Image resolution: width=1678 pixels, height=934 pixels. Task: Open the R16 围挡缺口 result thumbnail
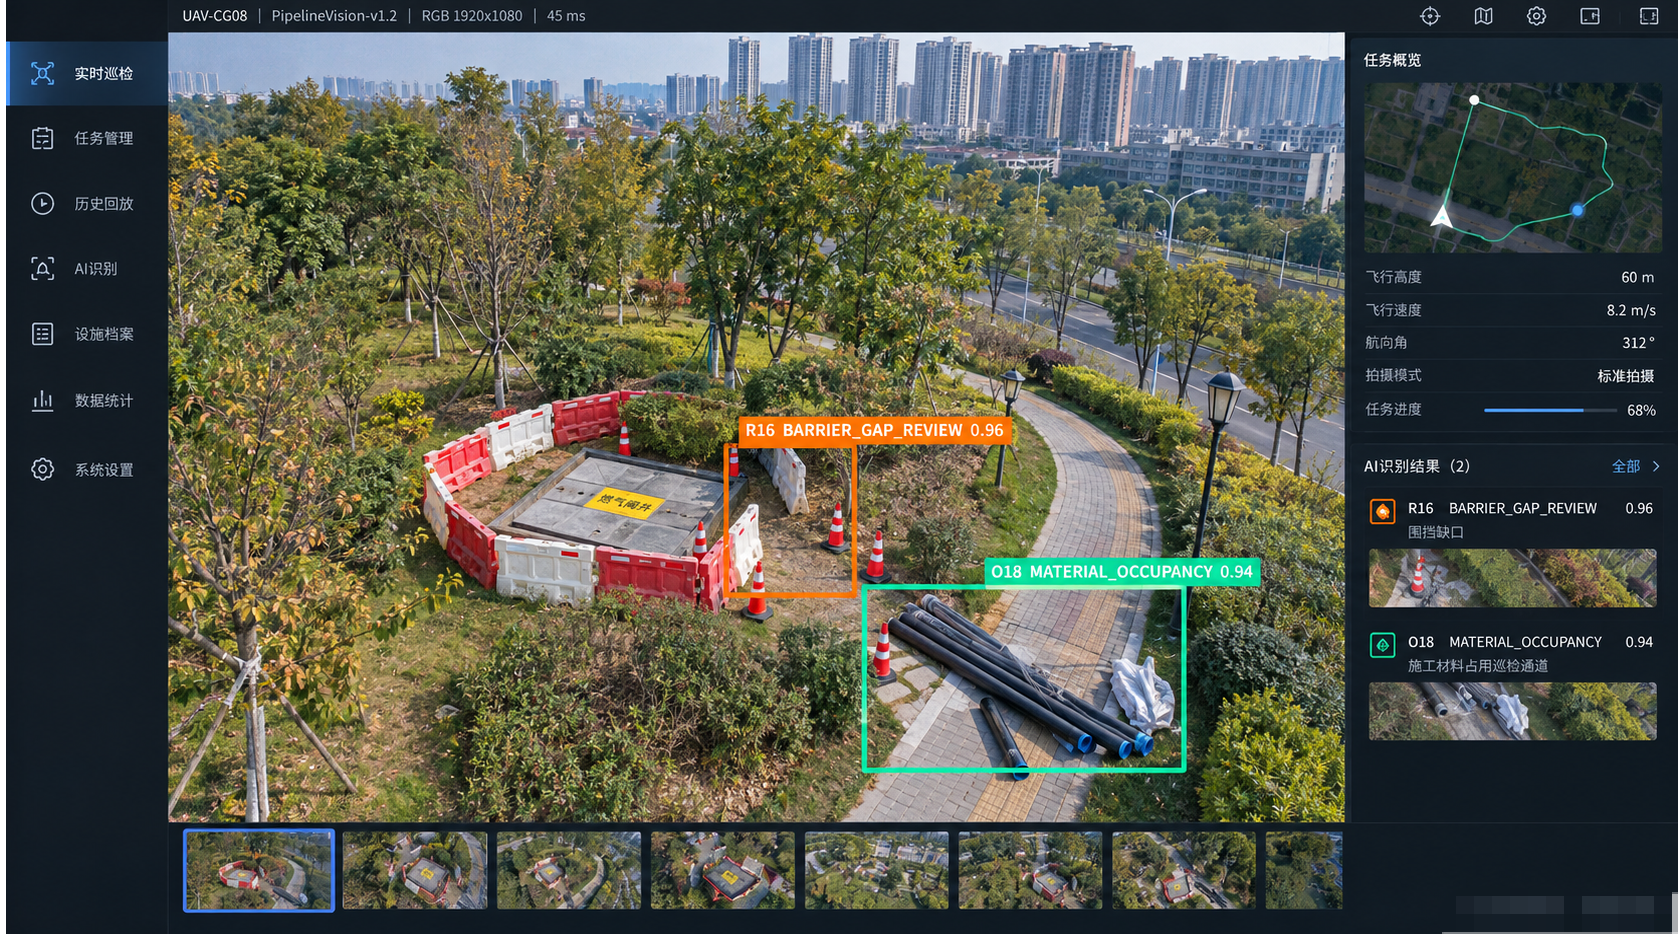pyautogui.click(x=1512, y=578)
